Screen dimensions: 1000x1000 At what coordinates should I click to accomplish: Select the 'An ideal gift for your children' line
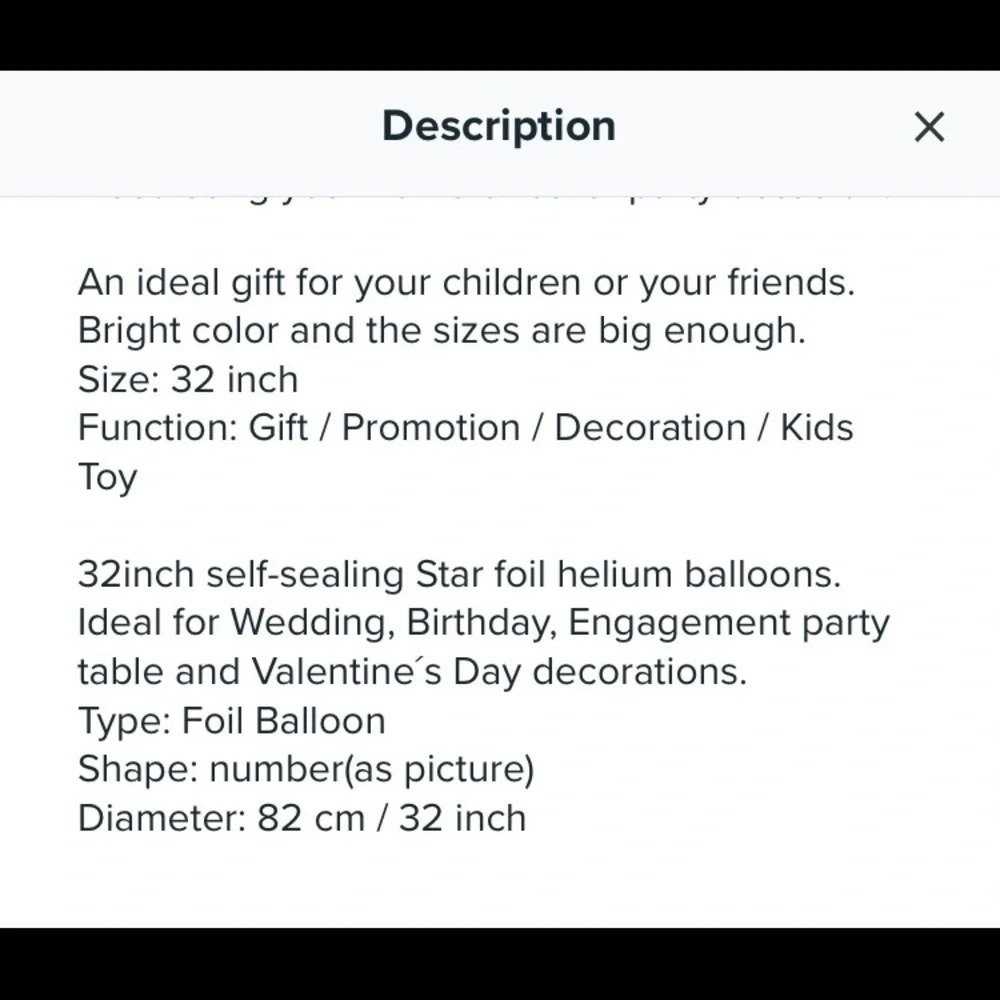point(466,283)
